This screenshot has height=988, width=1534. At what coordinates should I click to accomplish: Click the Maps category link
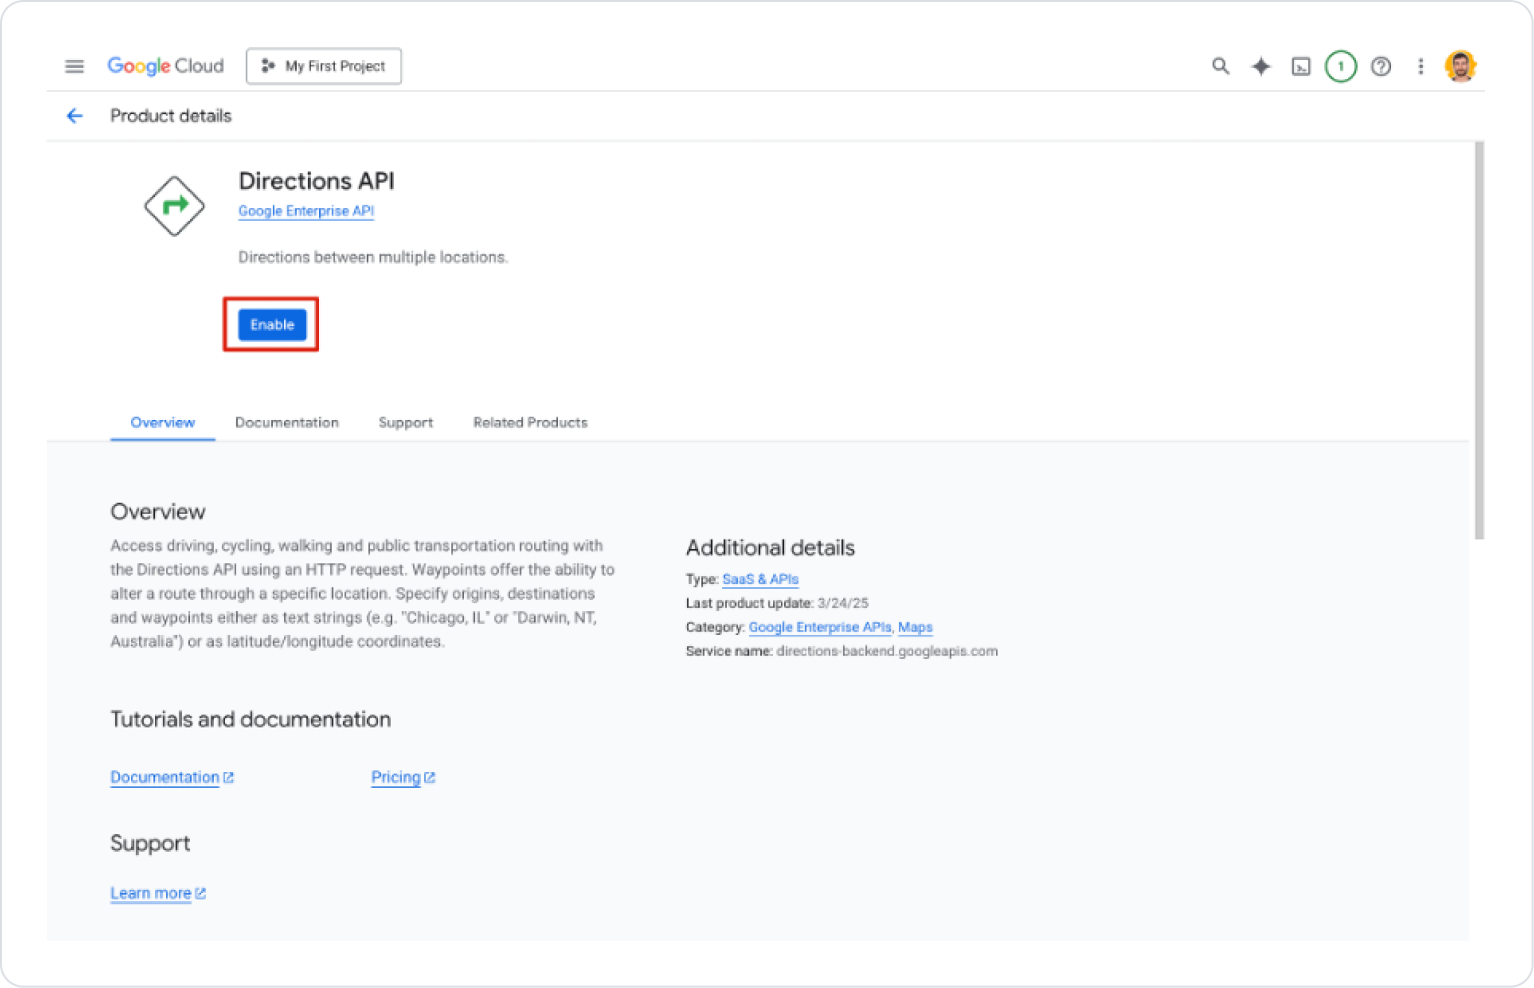pos(915,627)
